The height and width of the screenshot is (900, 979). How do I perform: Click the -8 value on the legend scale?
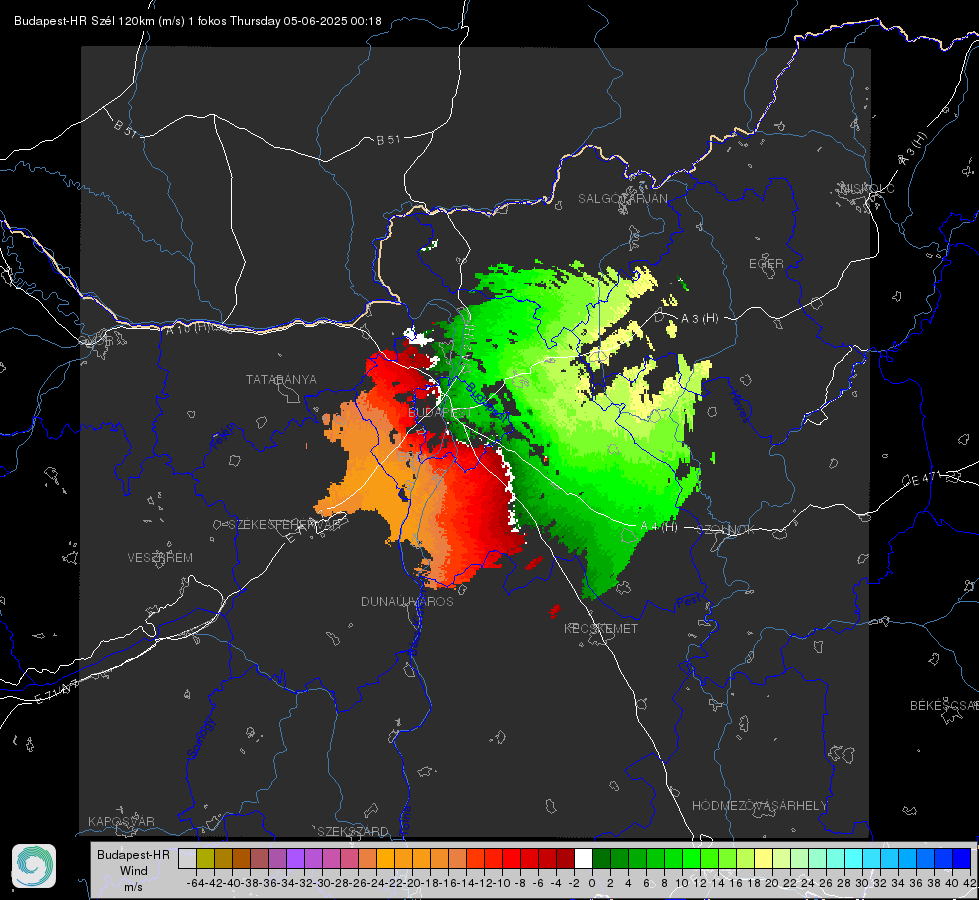point(519,883)
